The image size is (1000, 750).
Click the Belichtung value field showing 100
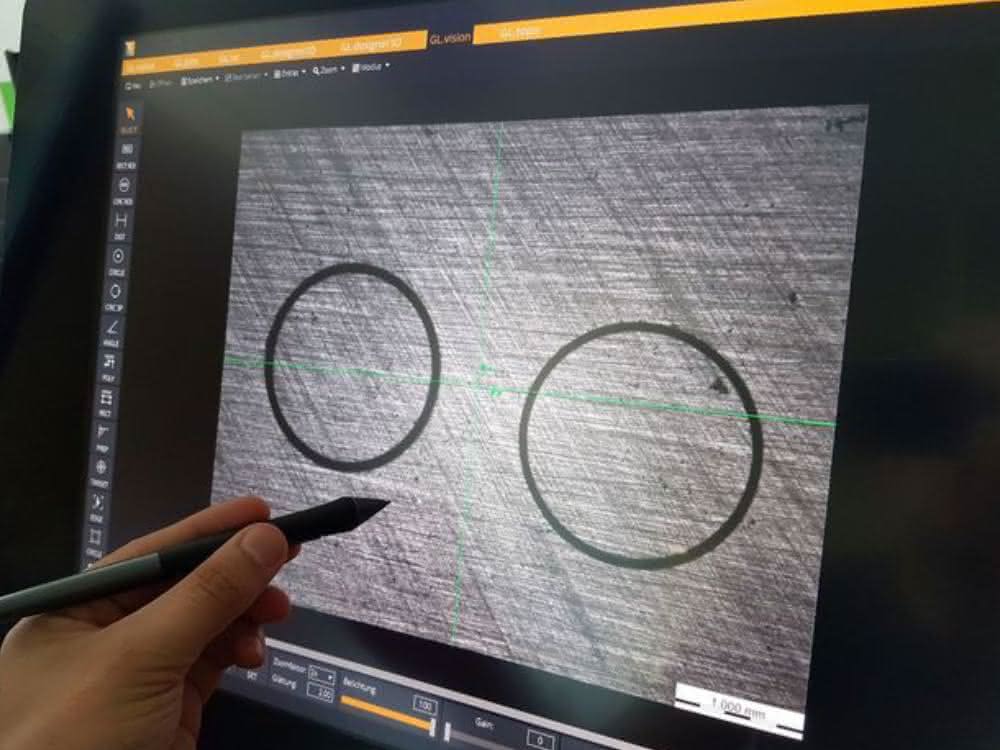[423, 705]
